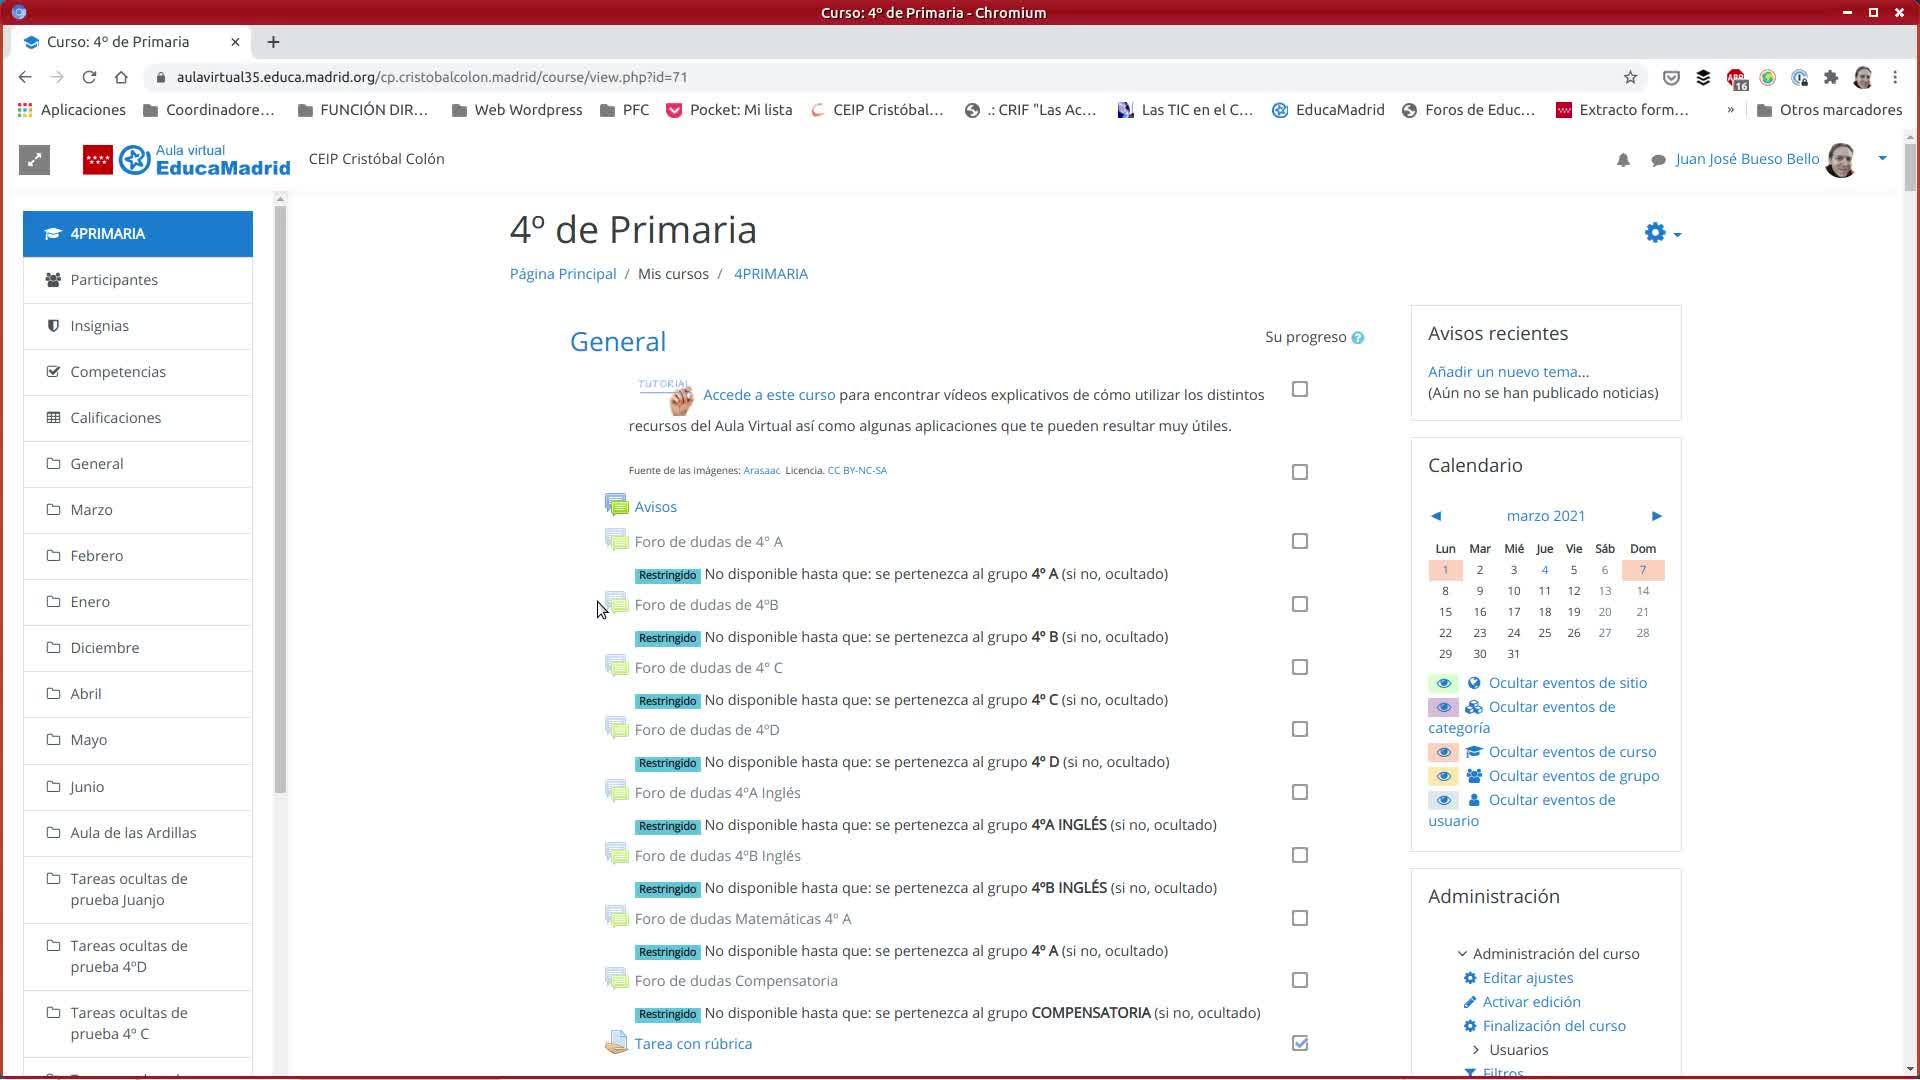This screenshot has width=1920, height=1080.
Task: Uncheck Tarea con rúbrica completion checkbox
Action: point(1299,1043)
